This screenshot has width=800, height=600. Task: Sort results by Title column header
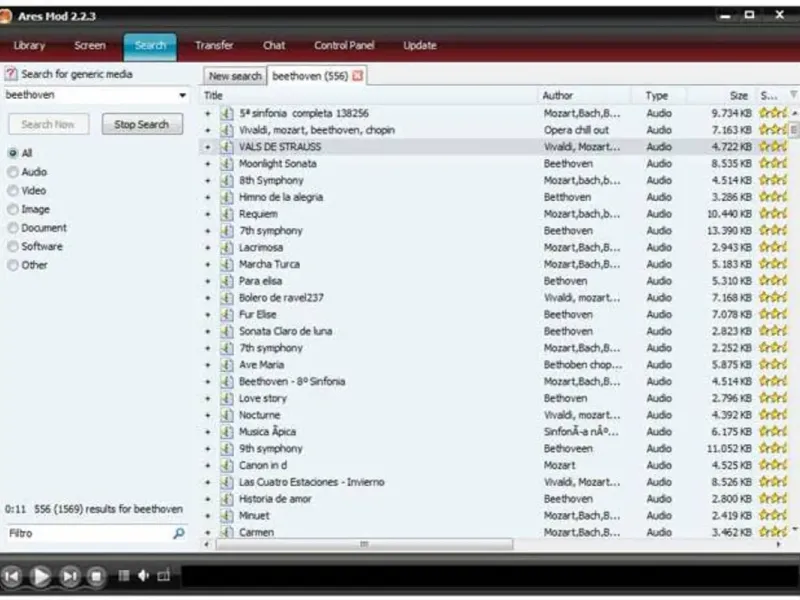(x=368, y=95)
